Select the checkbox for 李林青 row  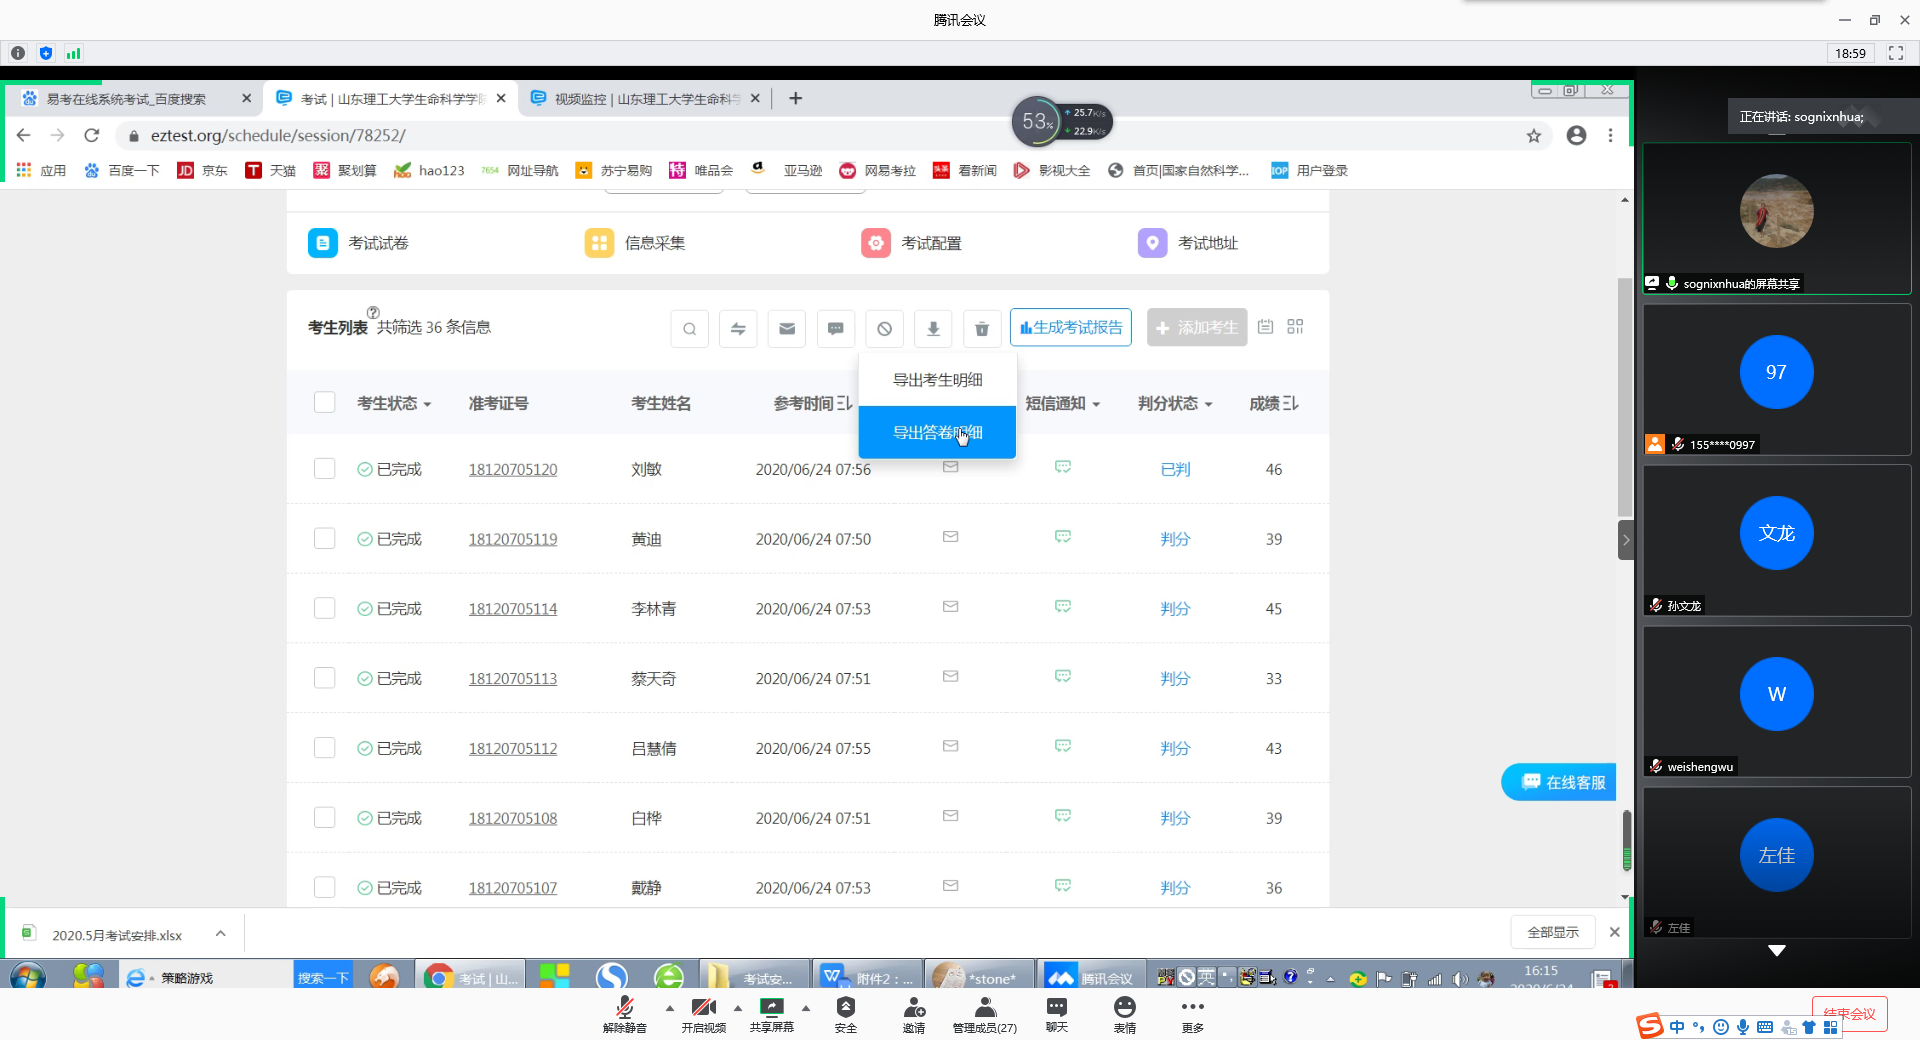[x=324, y=609]
